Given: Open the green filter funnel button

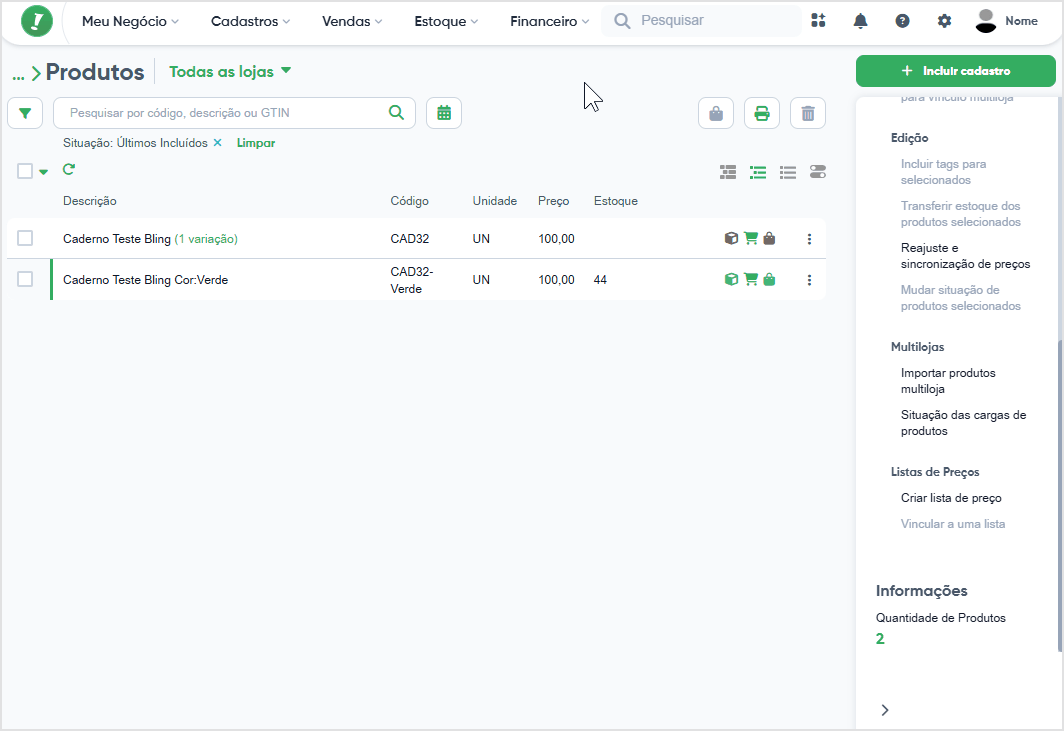Looking at the screenshot, I should pos(25,113).
